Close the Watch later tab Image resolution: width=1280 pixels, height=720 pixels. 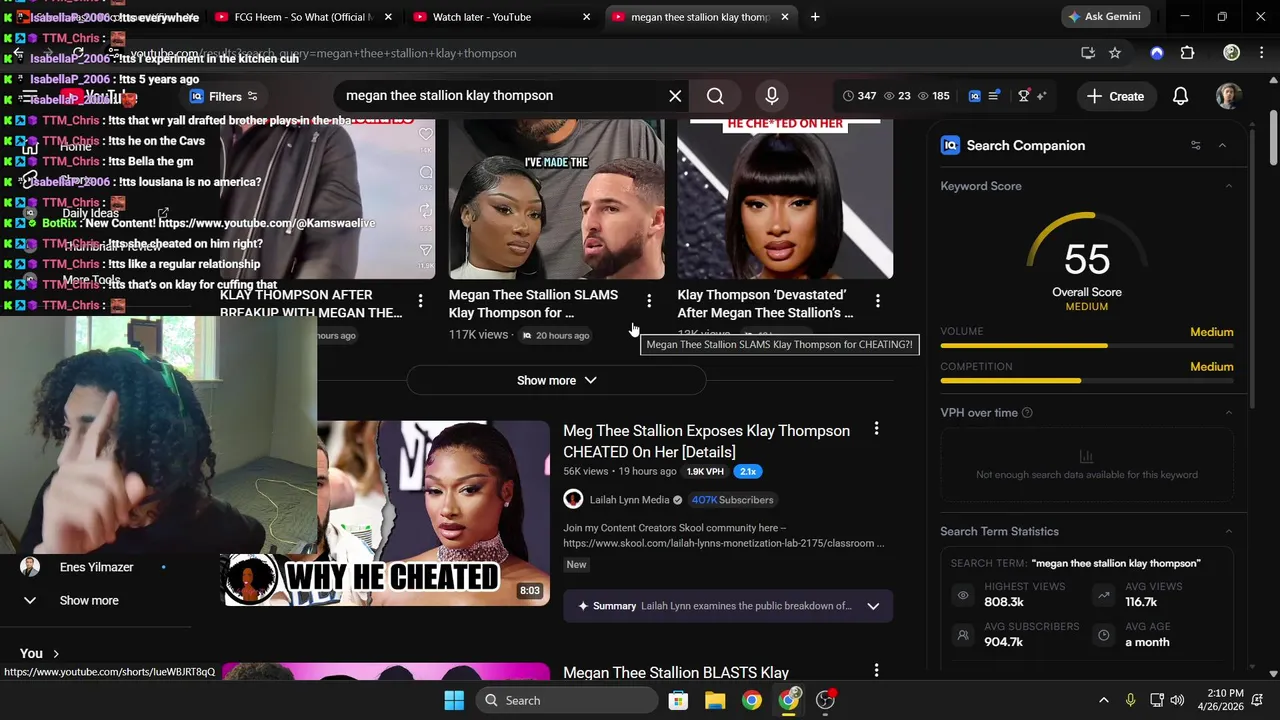click(587, 17)
